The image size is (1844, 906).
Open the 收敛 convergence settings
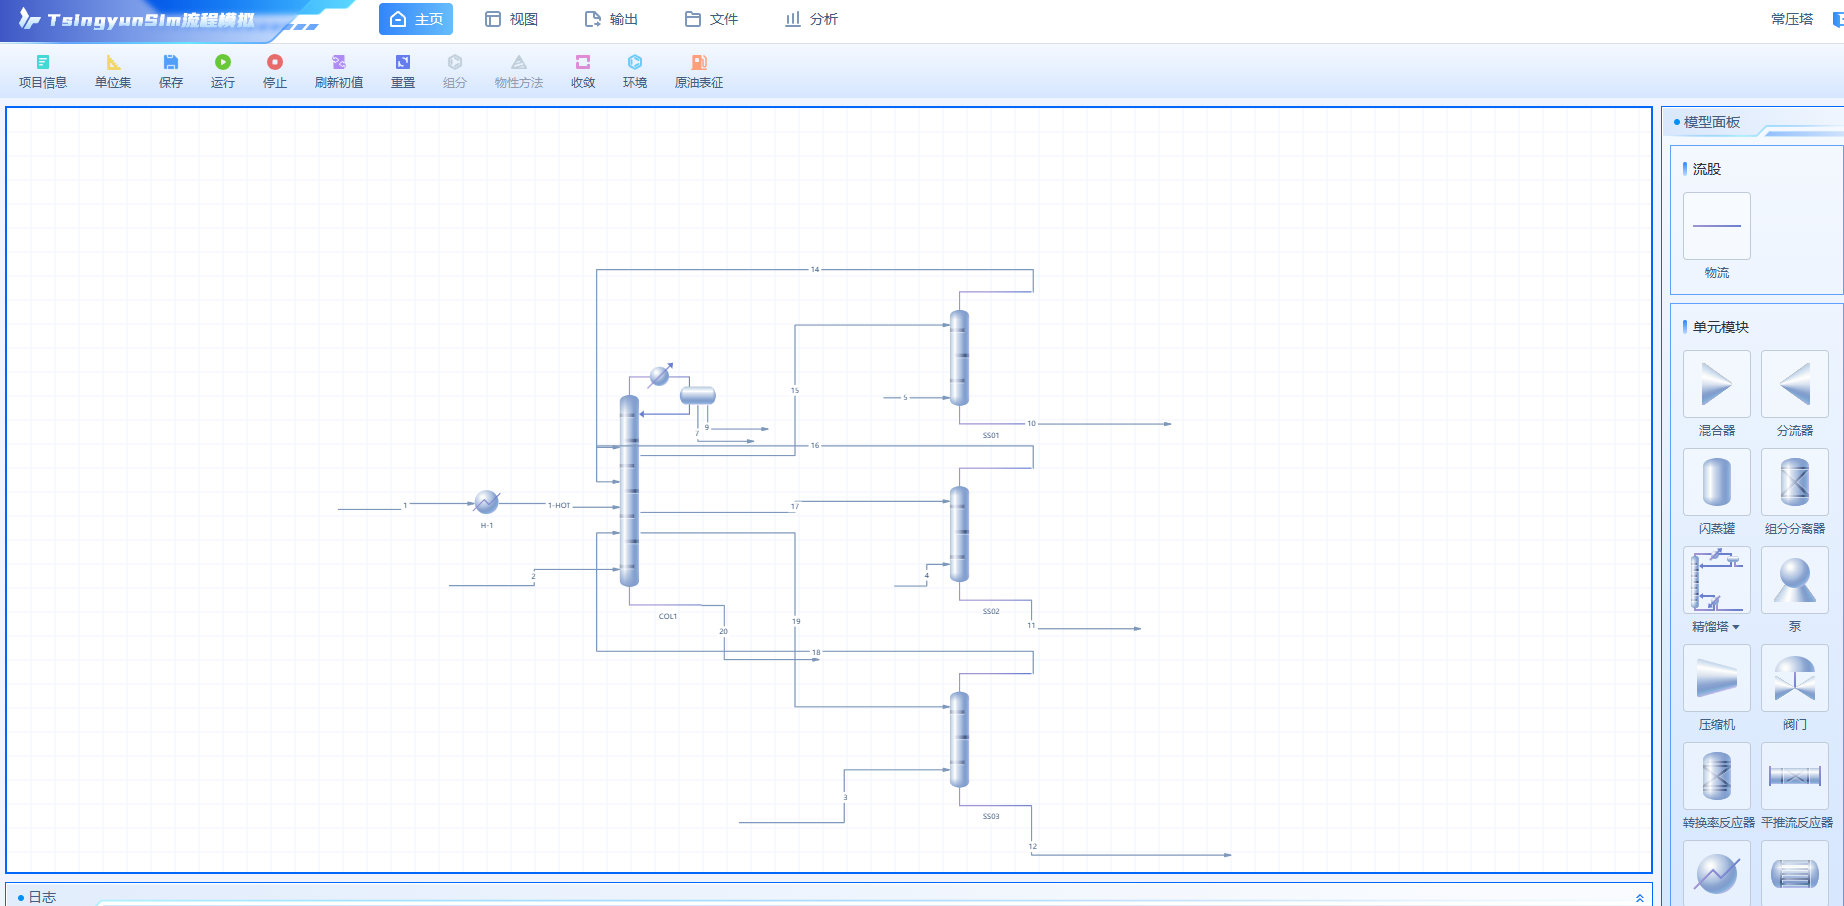tap(583, 72)
